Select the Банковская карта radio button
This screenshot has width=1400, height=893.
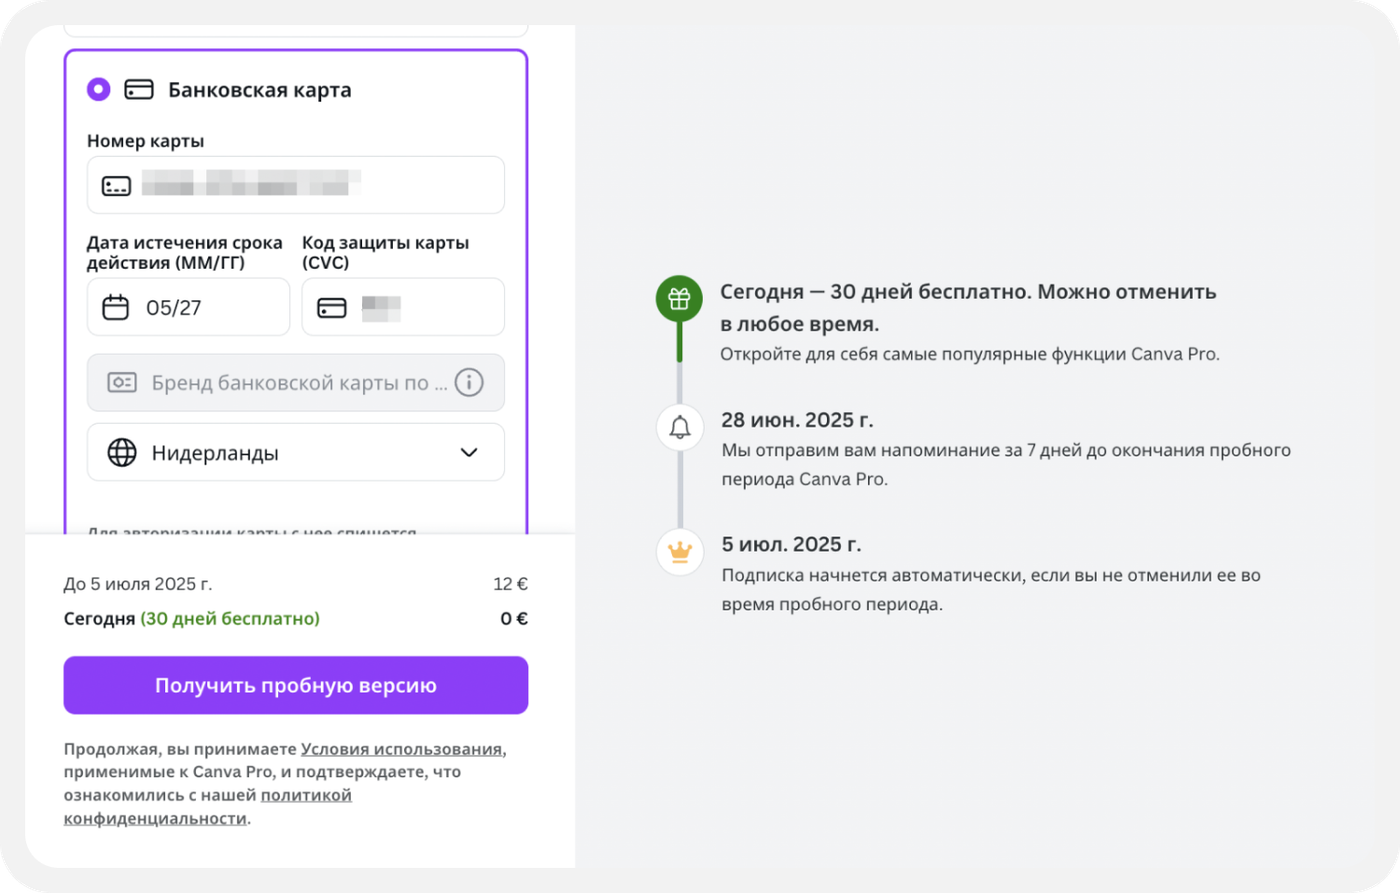point(99,89)
